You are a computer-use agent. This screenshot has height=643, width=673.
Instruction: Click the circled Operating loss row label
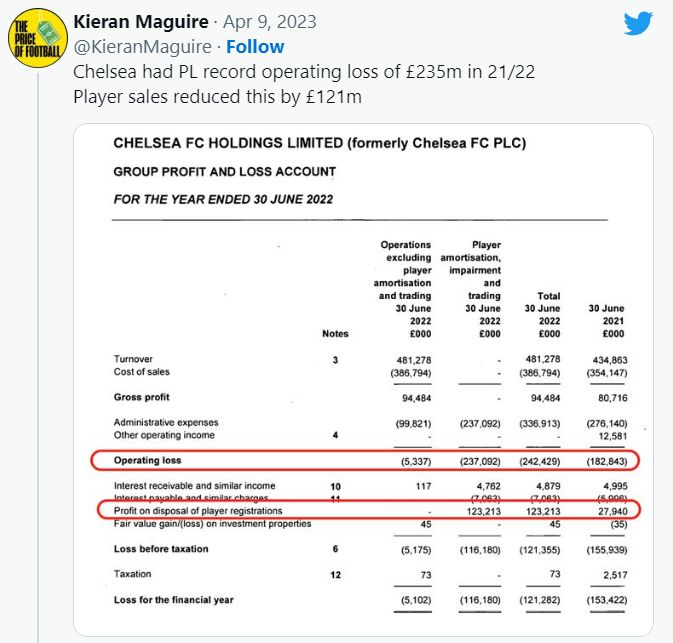tap(145, 462)
